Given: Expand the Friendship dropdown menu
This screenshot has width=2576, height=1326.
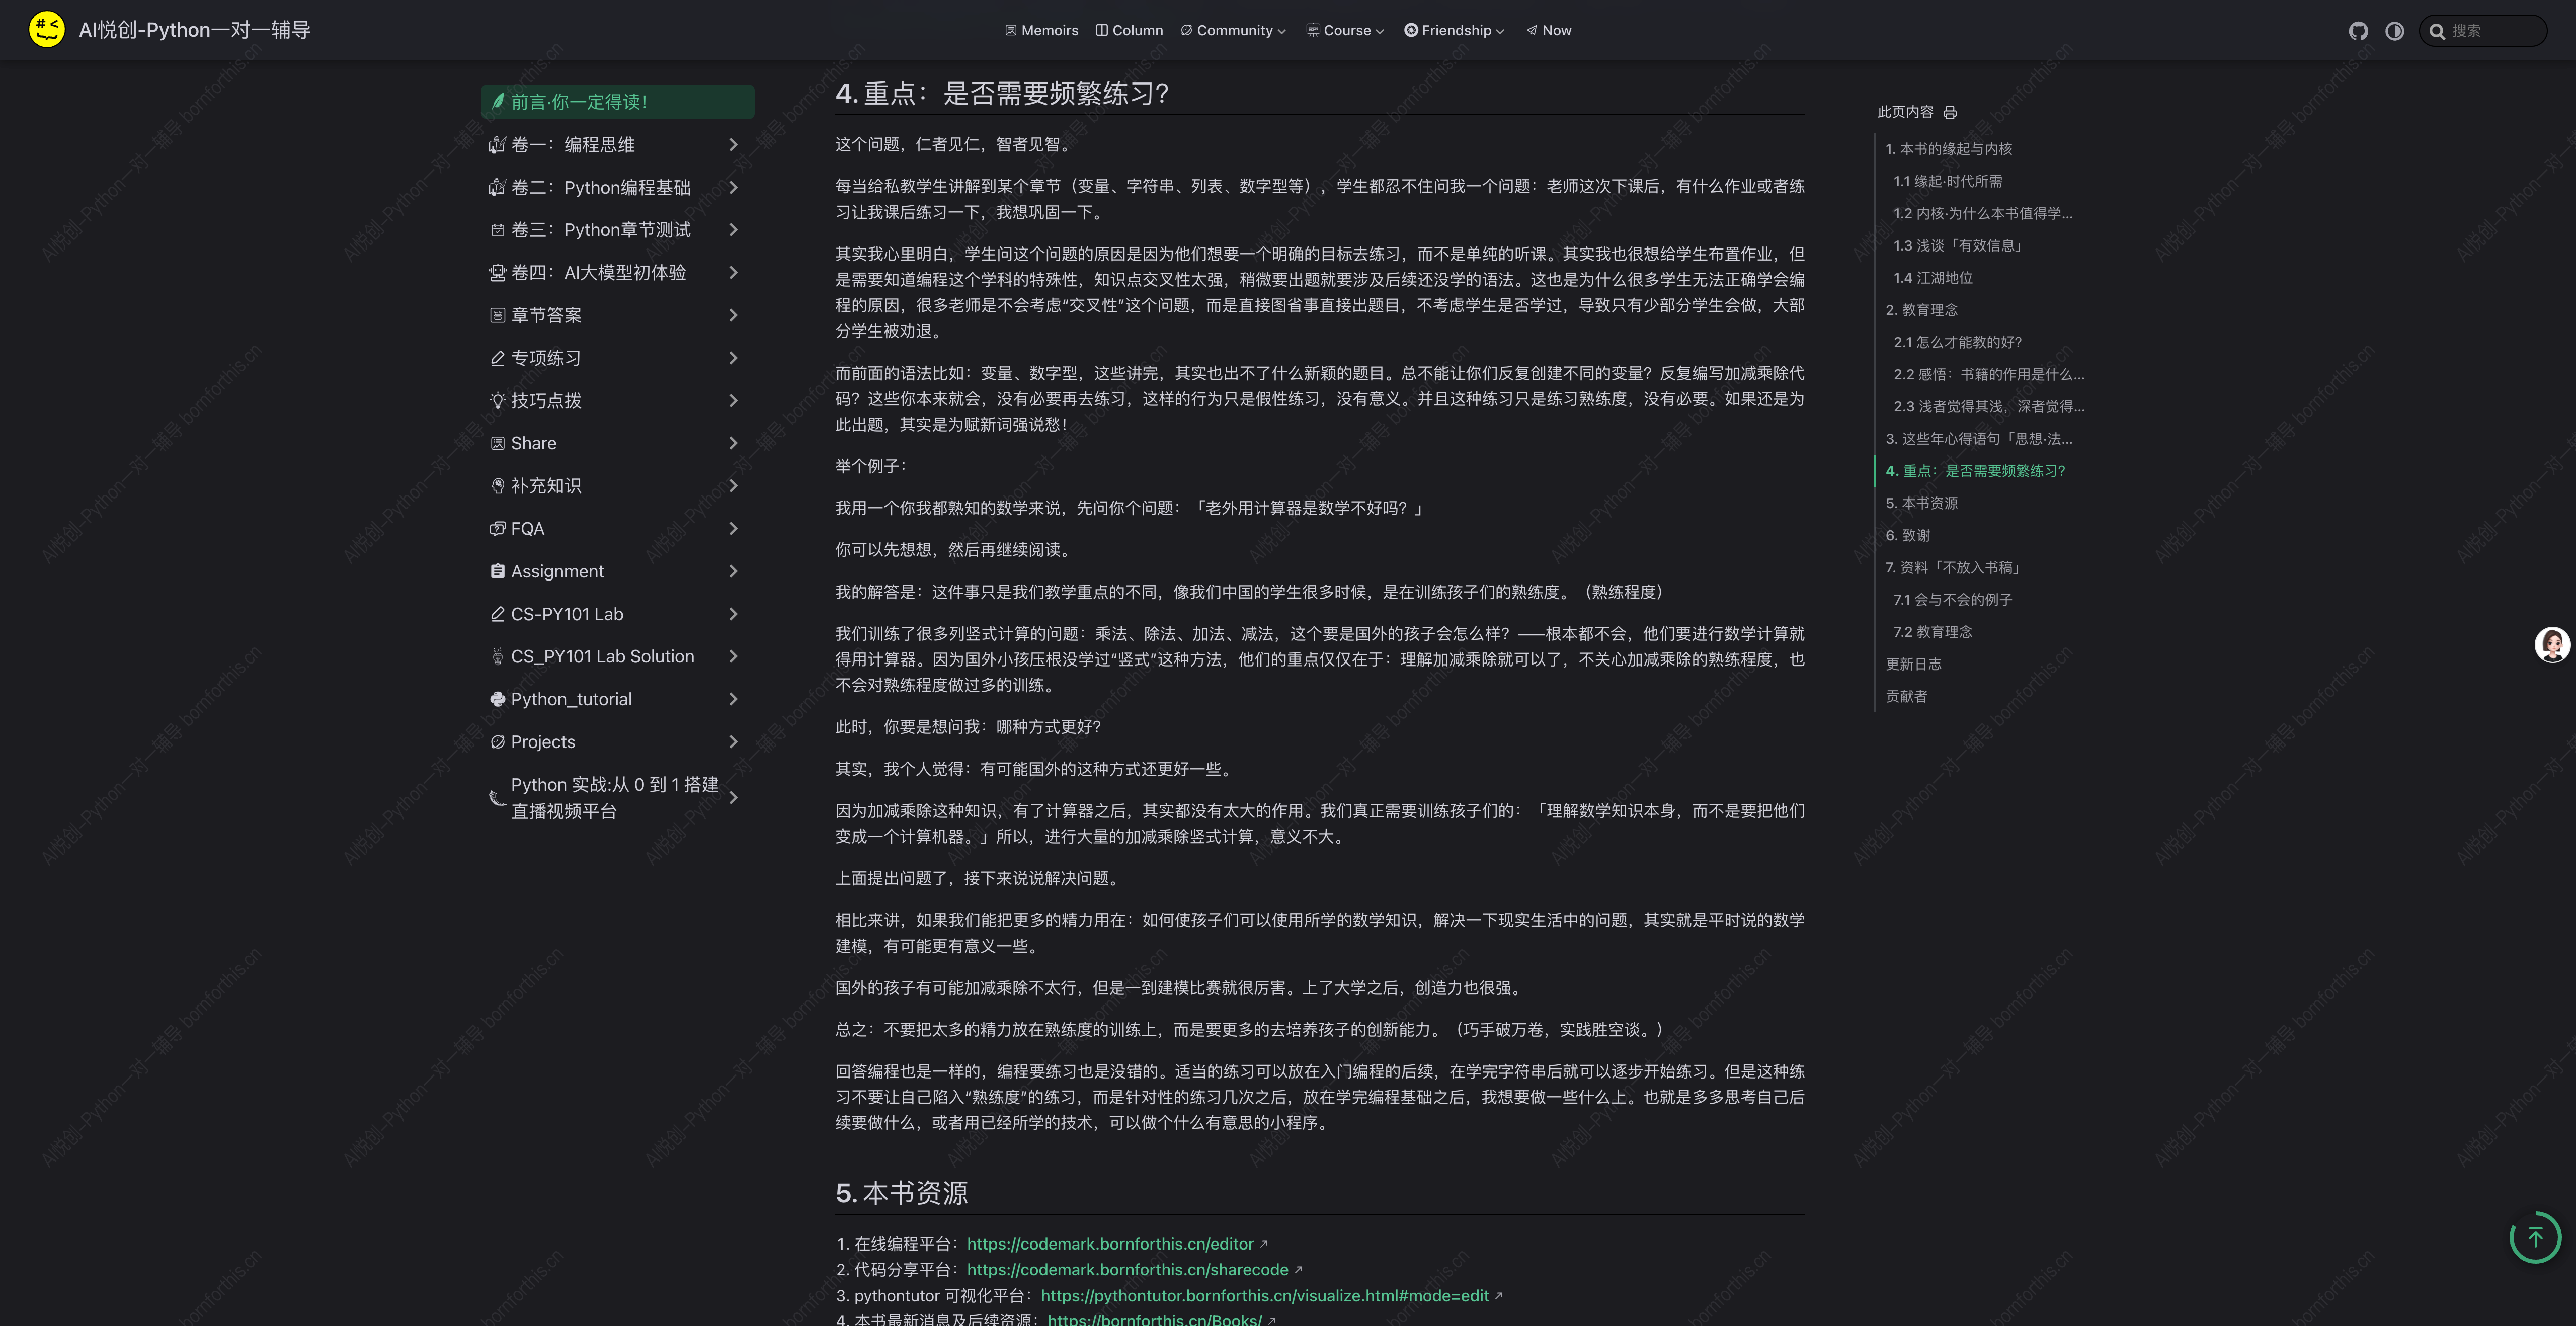Looking at the screenshot, I should point(1454,30).
